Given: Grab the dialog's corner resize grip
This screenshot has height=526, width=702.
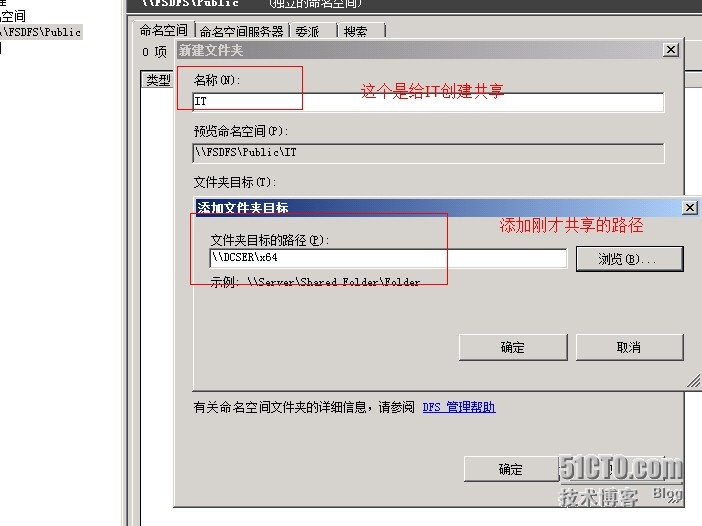Looking at the screenshot, I should (693, 382).
